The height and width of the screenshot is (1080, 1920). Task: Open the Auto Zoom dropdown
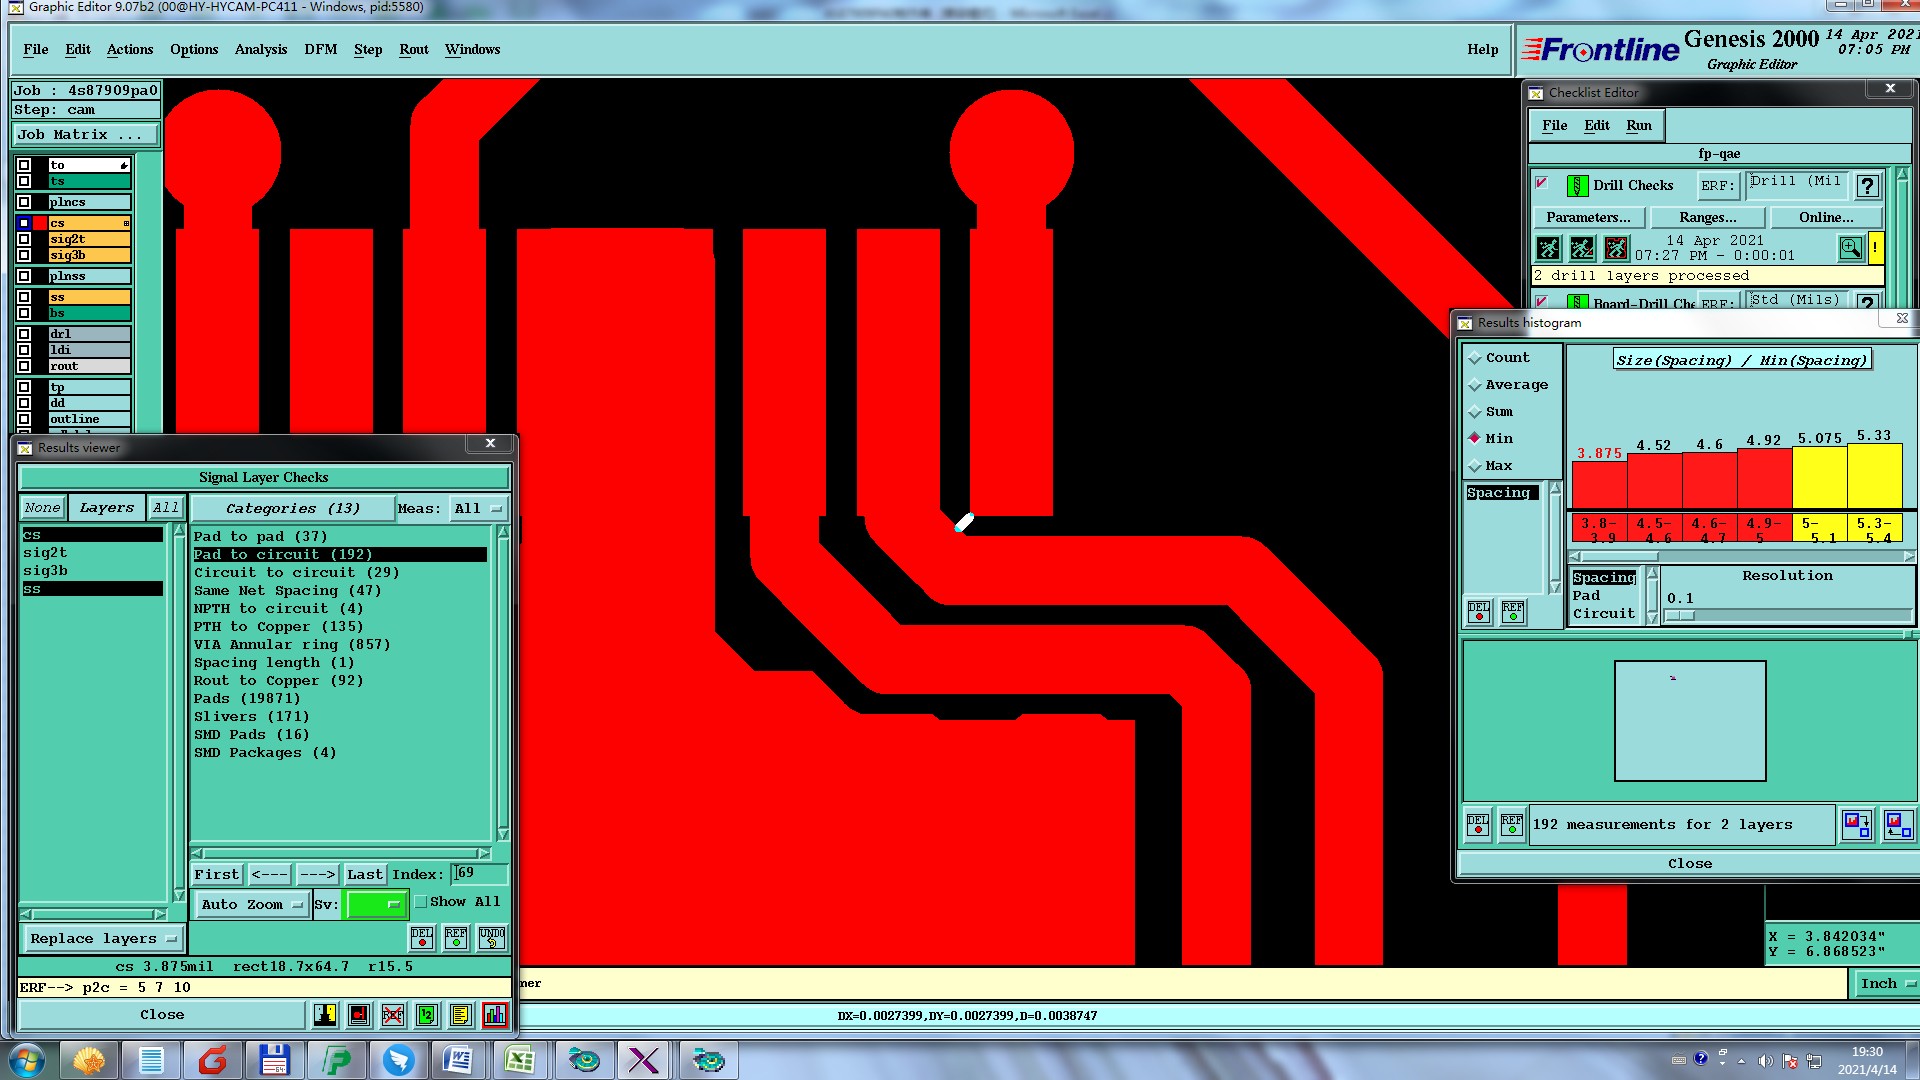(x=252, y=905)
